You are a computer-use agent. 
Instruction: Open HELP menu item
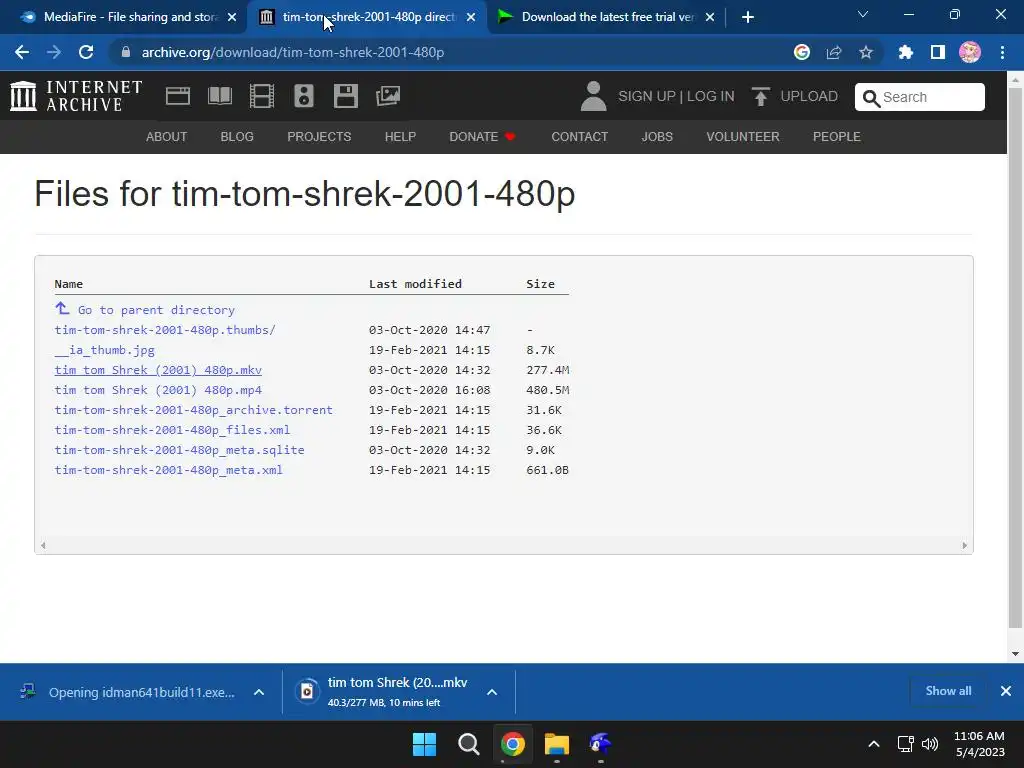click(x=400, y=136)
